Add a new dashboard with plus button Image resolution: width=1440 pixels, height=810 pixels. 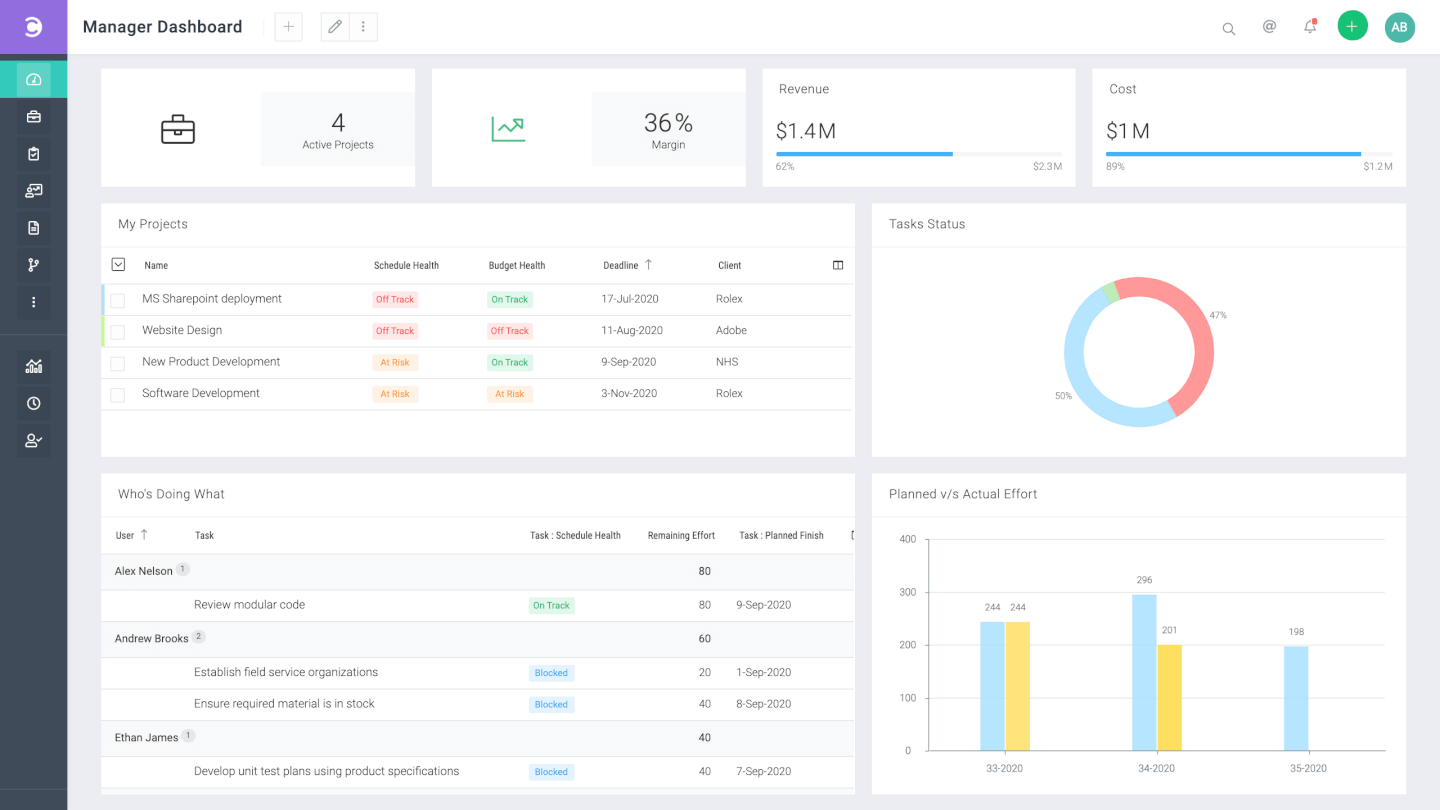pyautogui.click(x=288, y=27)
